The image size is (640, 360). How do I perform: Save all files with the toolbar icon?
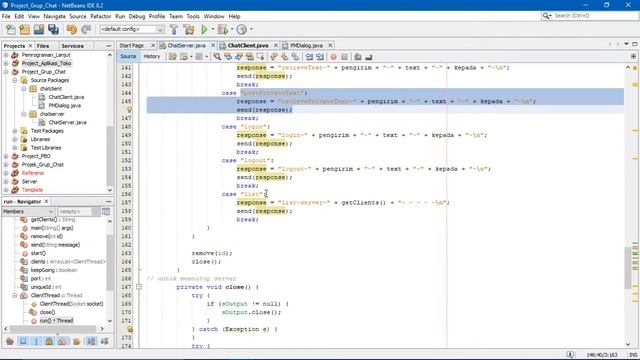(53, 29)
